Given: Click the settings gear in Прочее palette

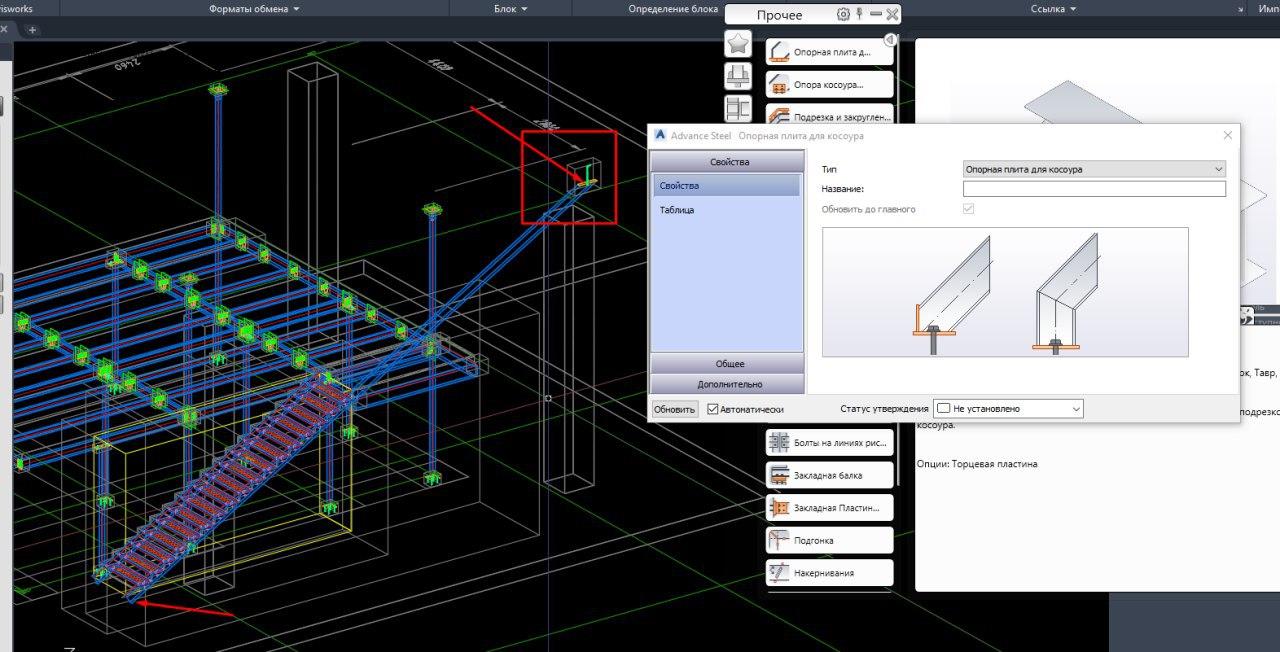Looking at the screenshot, I should coord(843,14).
